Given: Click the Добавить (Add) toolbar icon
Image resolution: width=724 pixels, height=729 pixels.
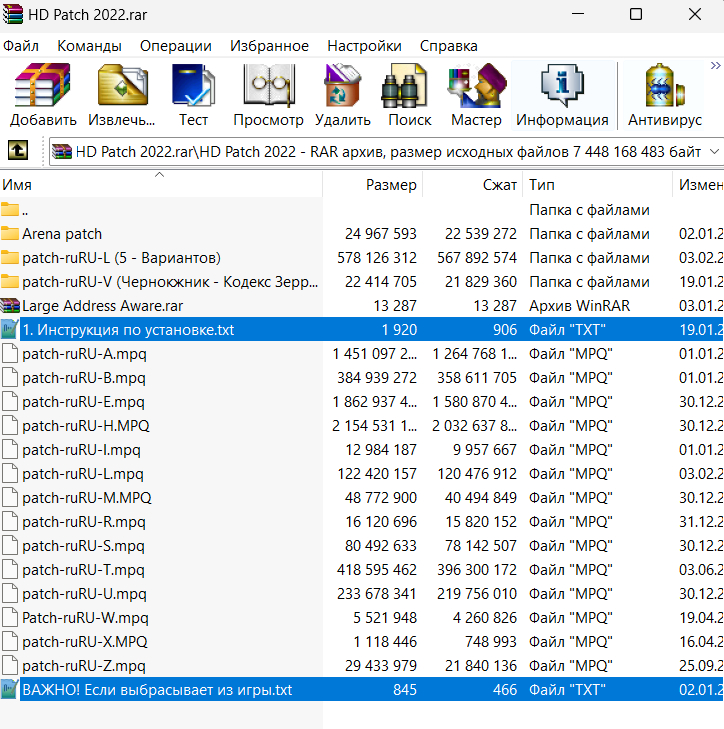Looking at the screenshot, I should pyautogui.click(x=43, y=96).
